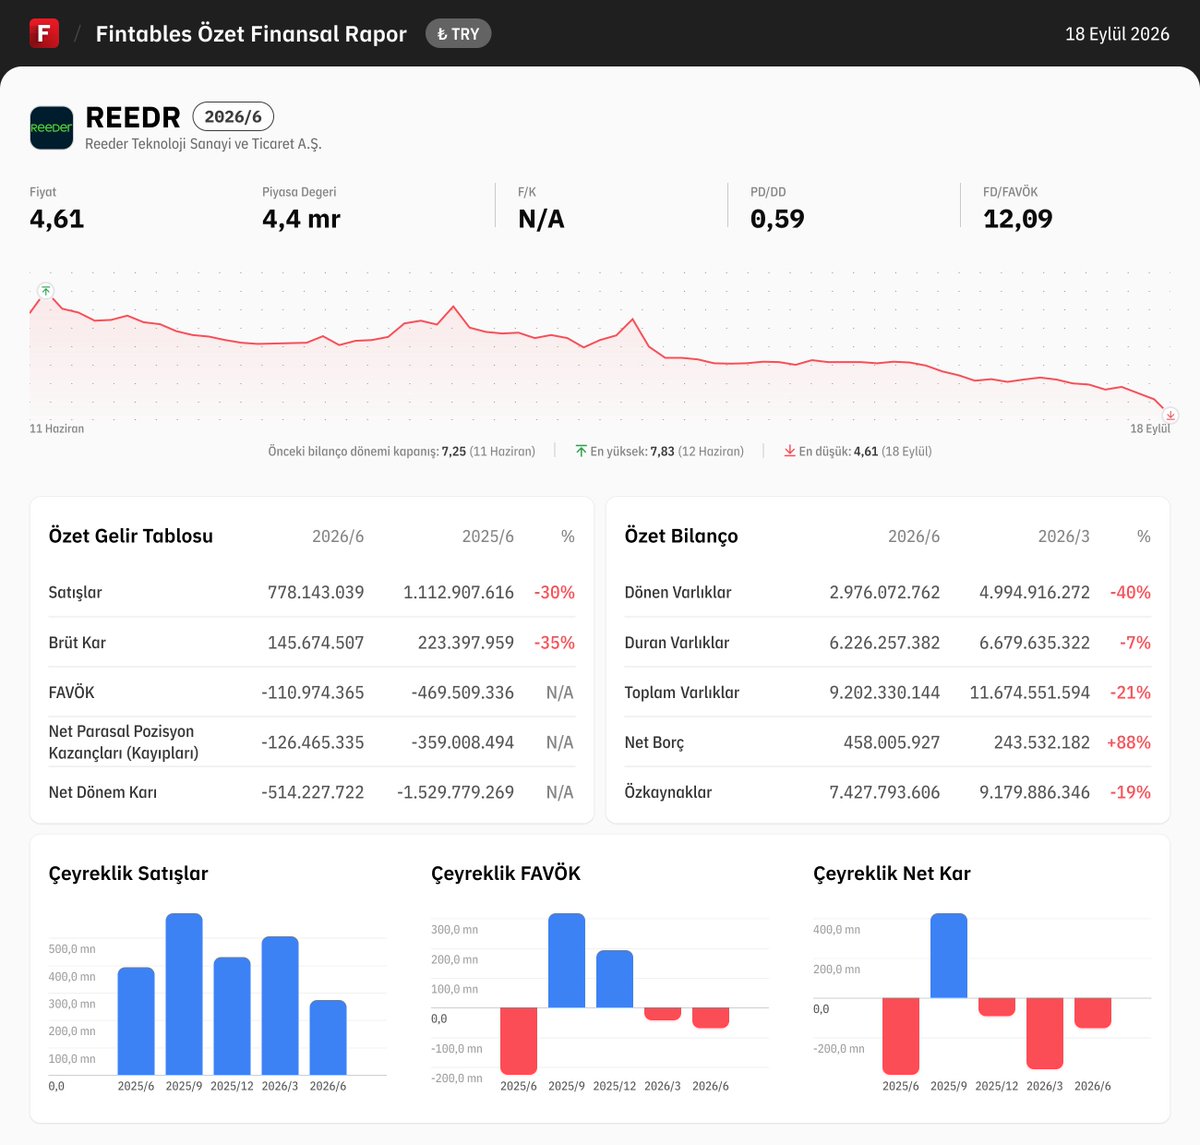The width and height of the screenshot is (1200, 1145).
Task: Click the Çeyreklik FAVÖK chart title
Action: pos(506,873)
